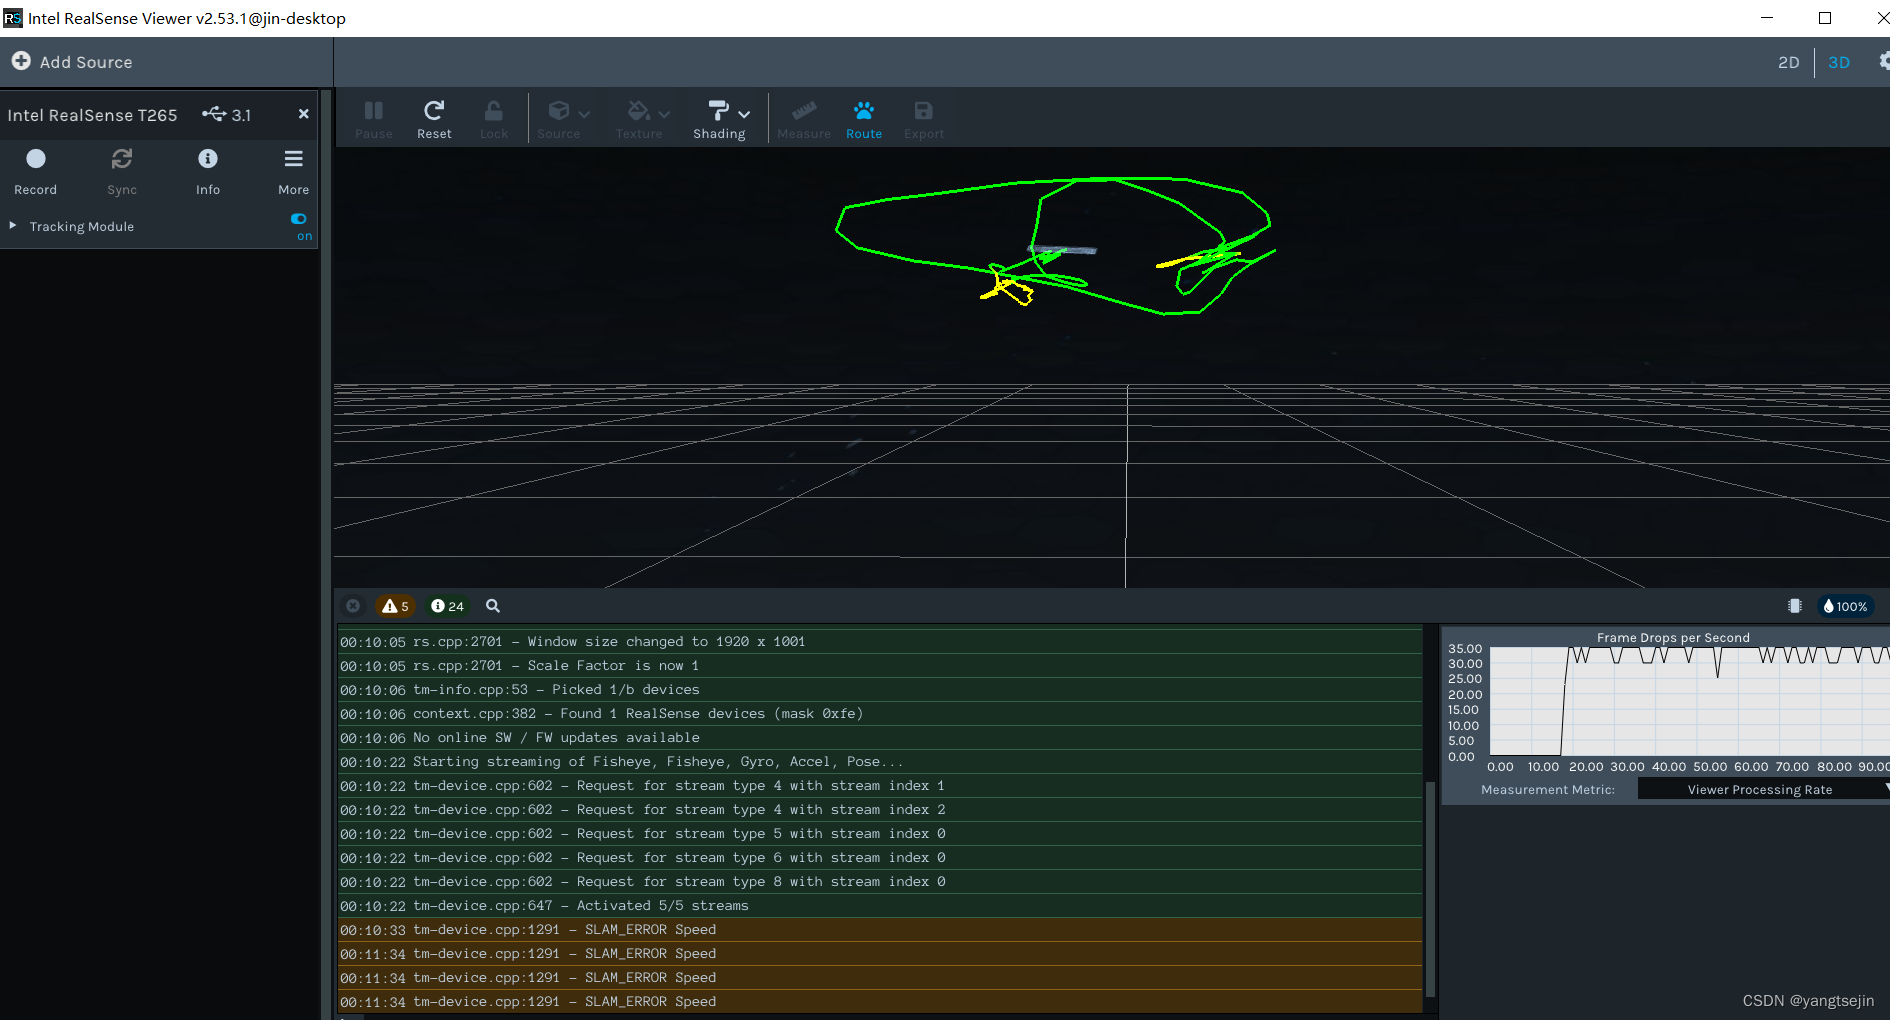Click the Measure tool
1890x1020 pixels.
(804, 119)
